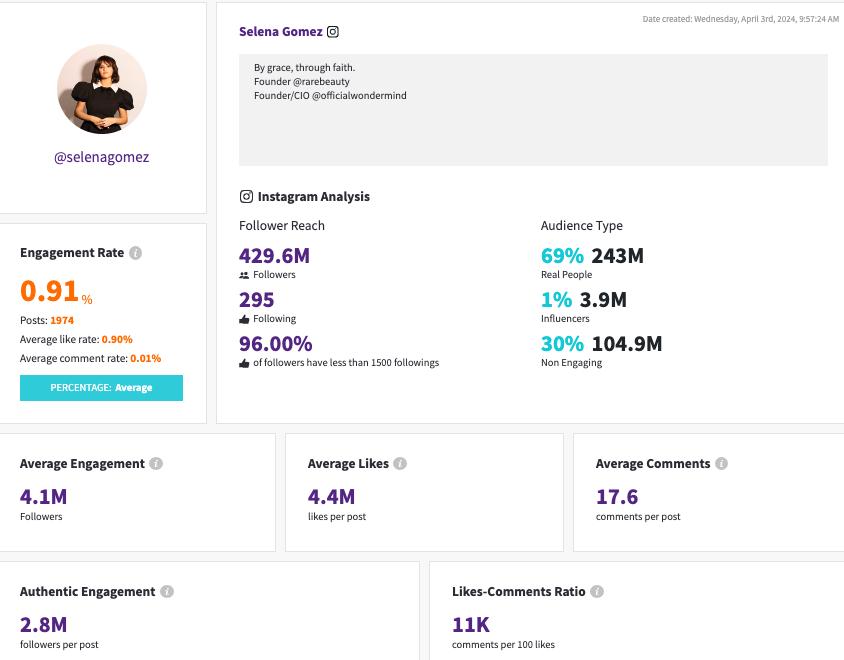Click the PERCENTAGE: Average button
The image size is (844, 660).
(x=101, y=388)
